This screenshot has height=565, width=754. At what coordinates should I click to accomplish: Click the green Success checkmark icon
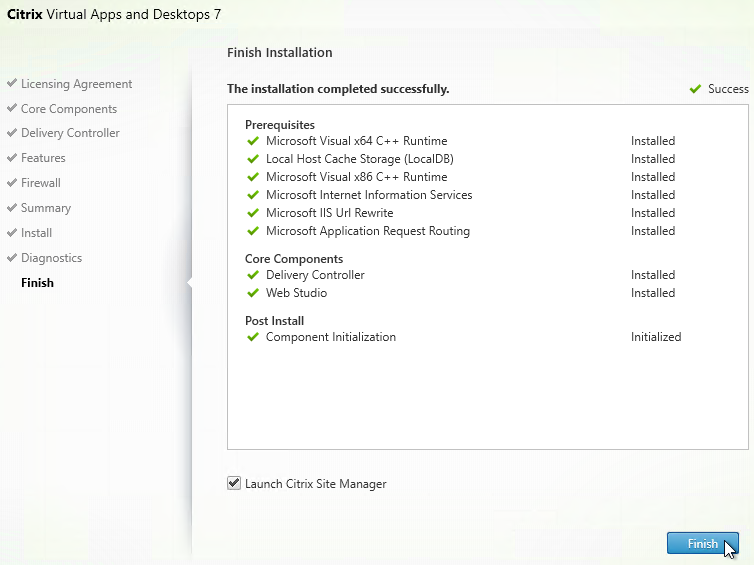coord(695,89)
